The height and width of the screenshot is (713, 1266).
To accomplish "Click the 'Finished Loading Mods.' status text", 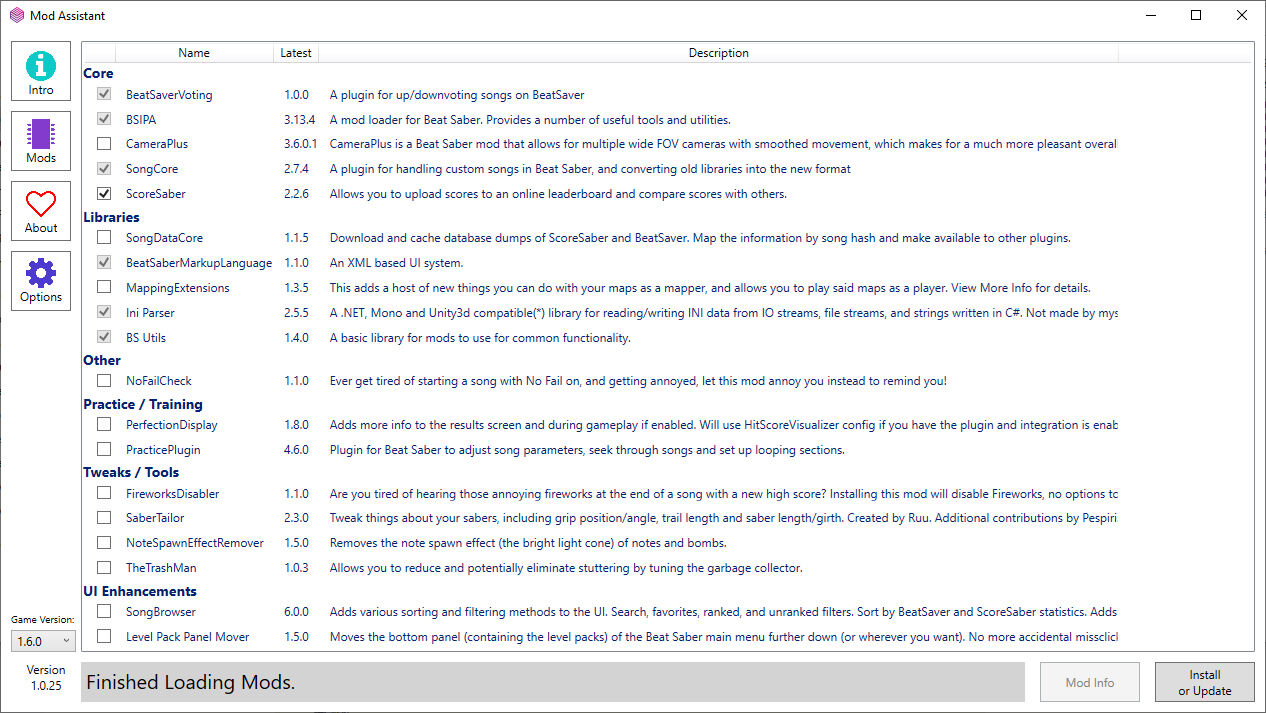I will click(x=190, y=683).
